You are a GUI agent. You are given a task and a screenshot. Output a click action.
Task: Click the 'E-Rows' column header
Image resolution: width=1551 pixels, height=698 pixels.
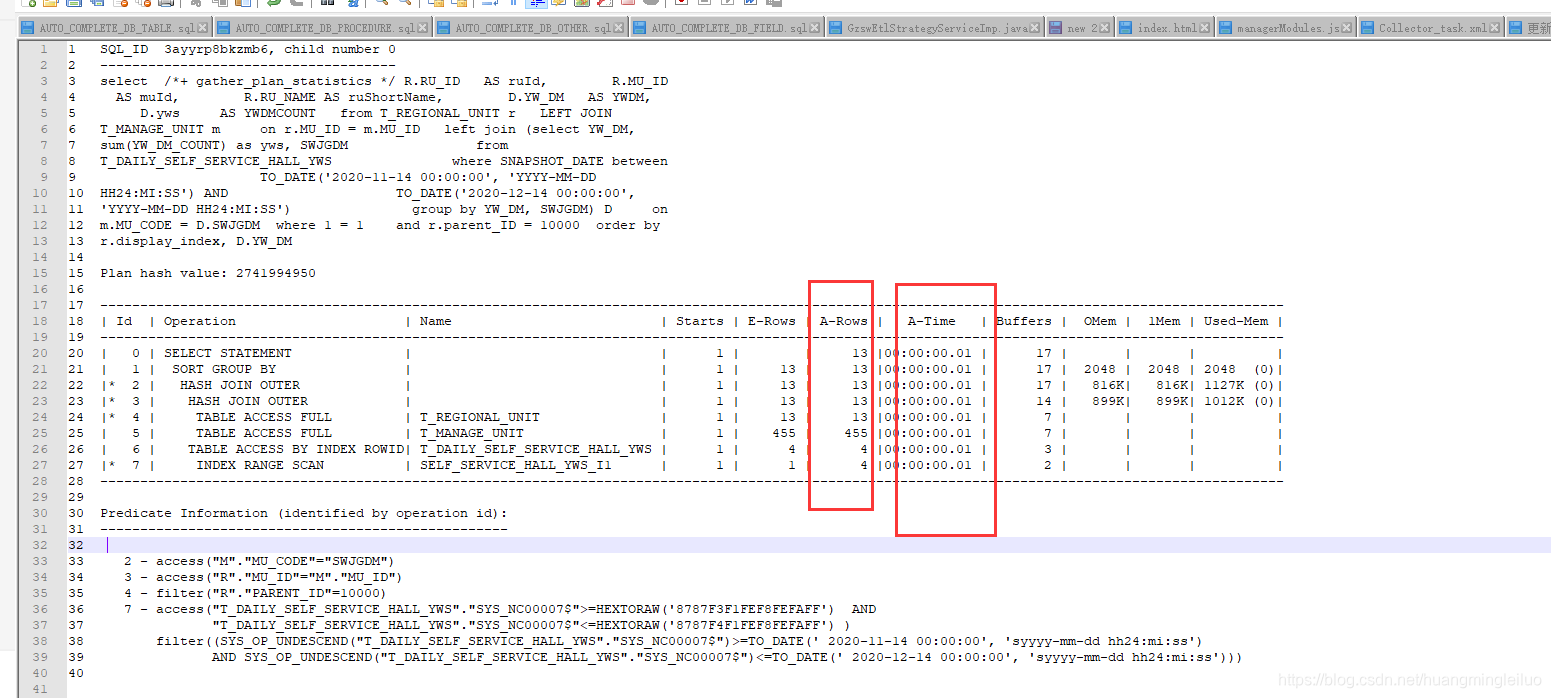coord(772,321)
